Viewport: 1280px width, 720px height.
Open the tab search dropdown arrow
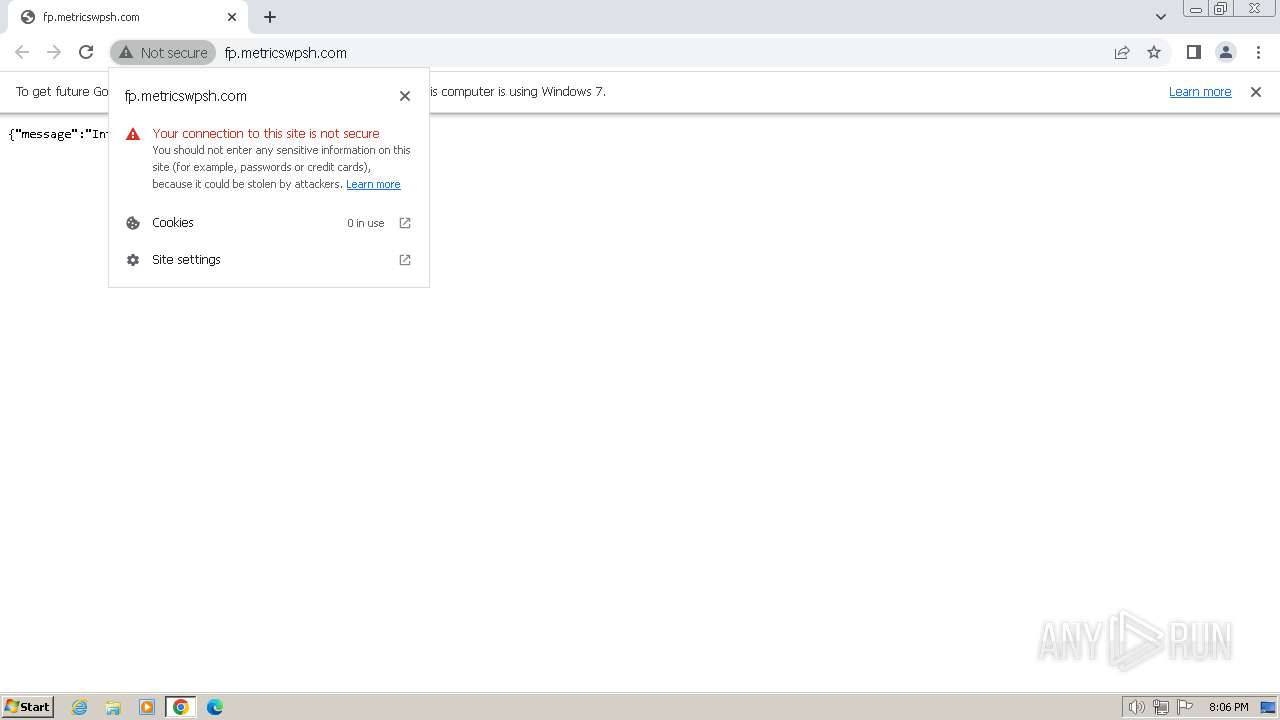point(1160,17)
